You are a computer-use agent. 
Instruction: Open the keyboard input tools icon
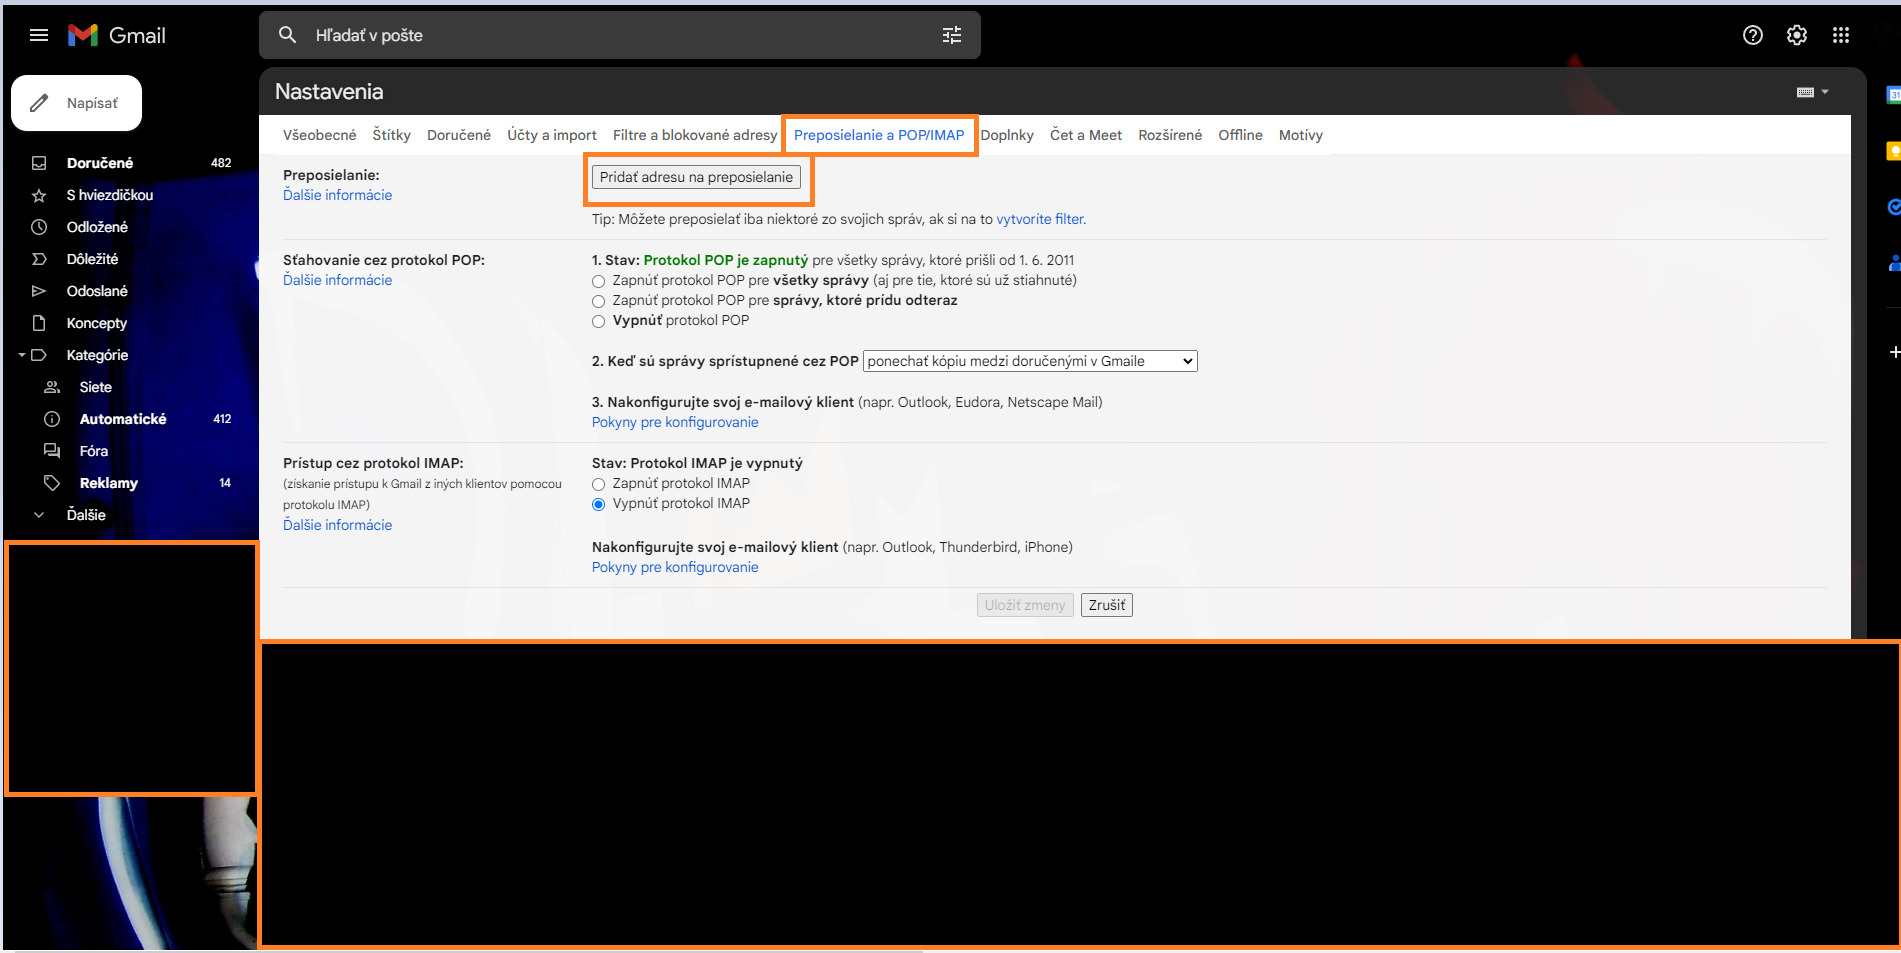pyautogui.click(x=1805, y=92)
